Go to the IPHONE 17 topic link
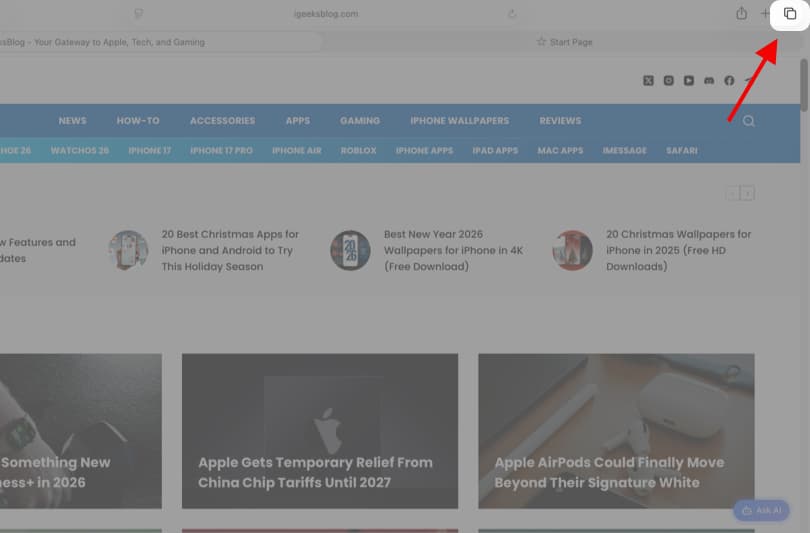The image size is (810, 533). 150,151
